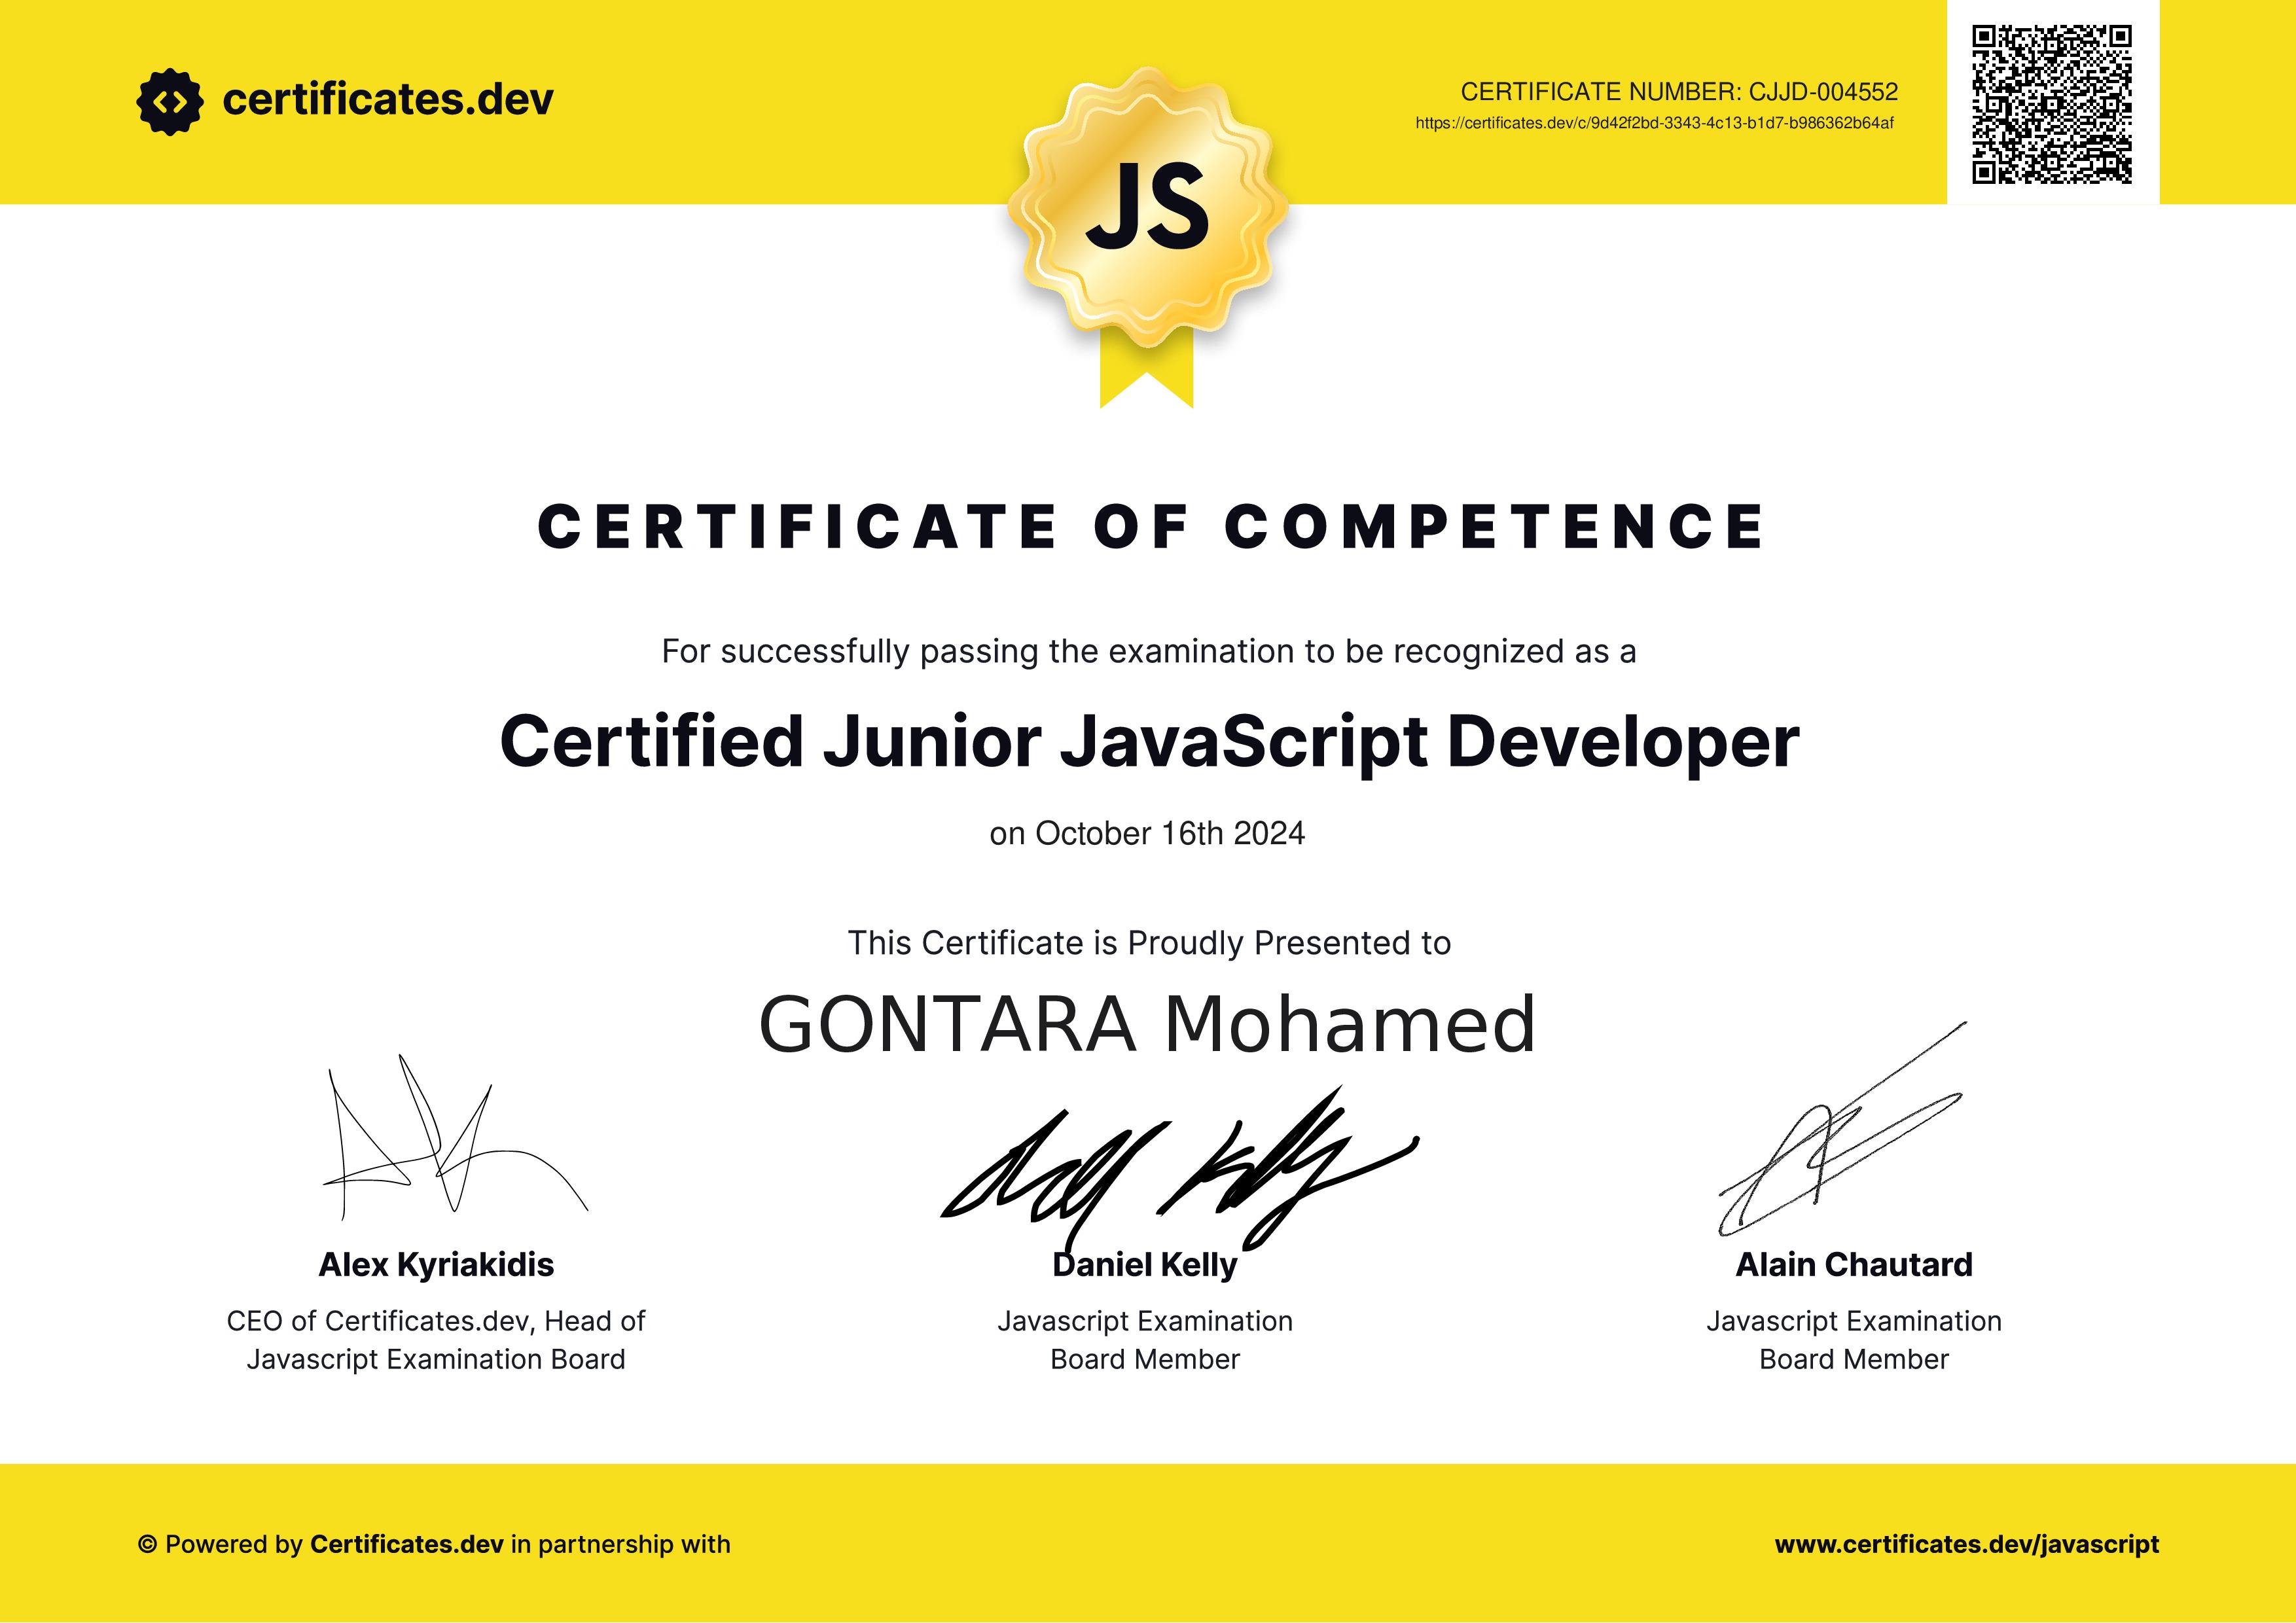
Task: Open the certificate verification URL
Action: pos(1654,124)
